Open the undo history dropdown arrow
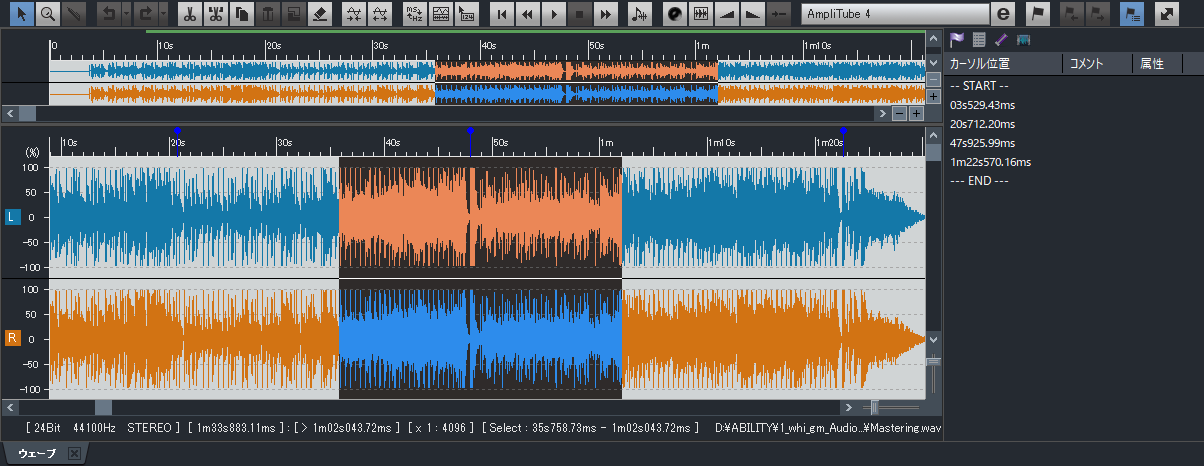 [x=127, y=14]
